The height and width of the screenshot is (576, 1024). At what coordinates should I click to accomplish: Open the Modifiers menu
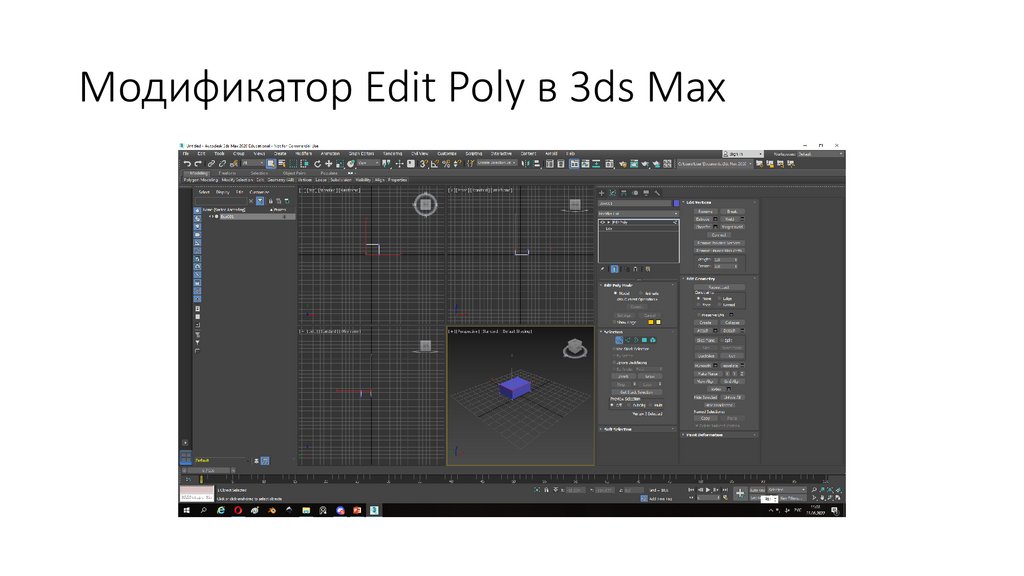[x=303, y=153]
